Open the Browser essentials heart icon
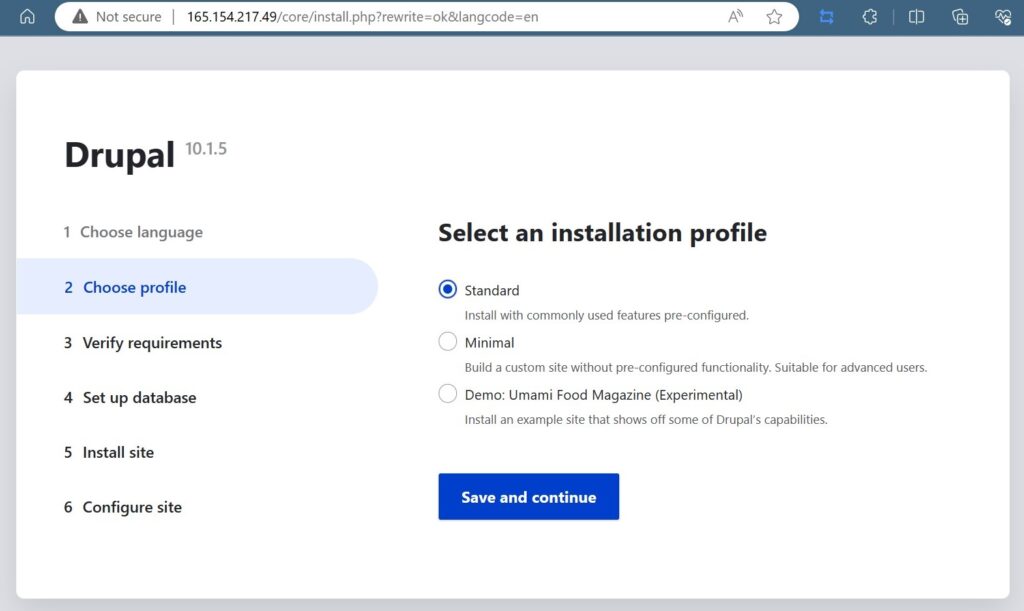The width and height of the screenshot is (1024, 611). pyautogui.click(x=1003, y=17)
